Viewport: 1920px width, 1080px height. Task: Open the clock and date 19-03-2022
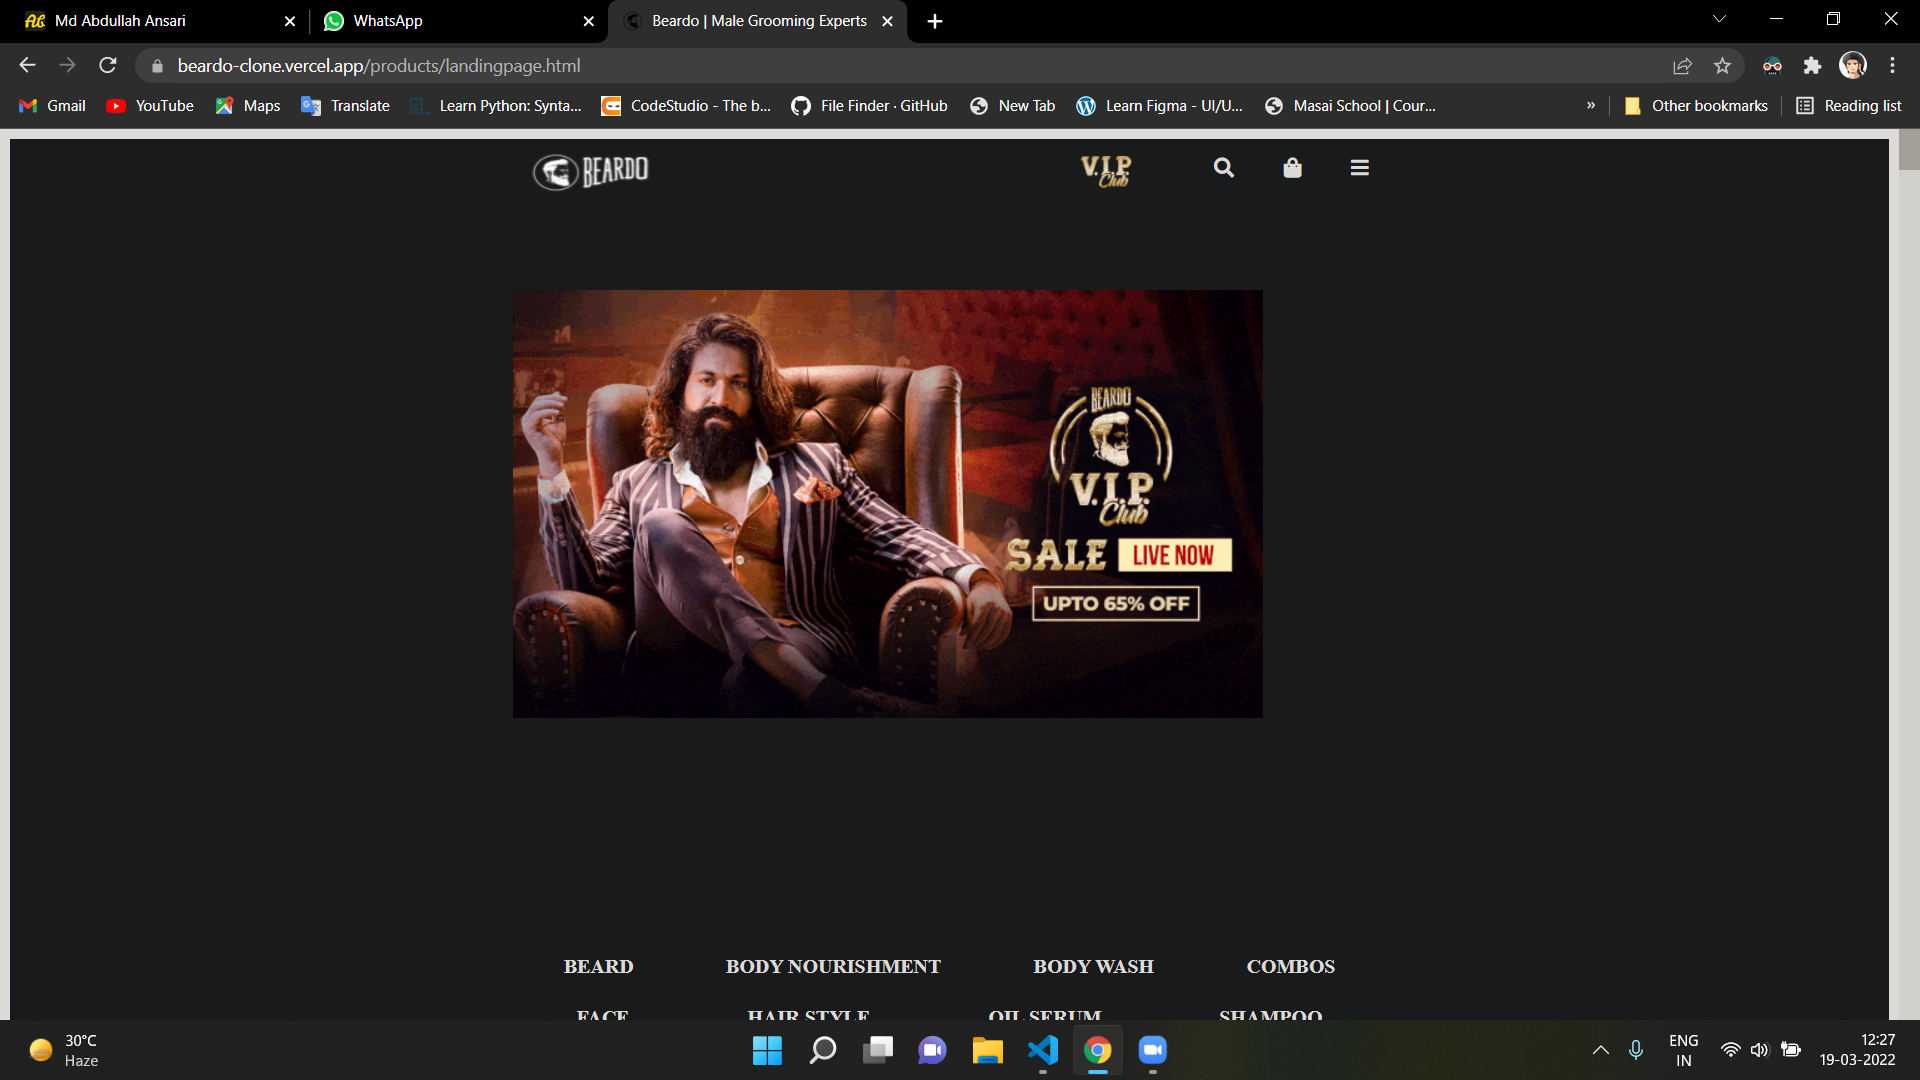click(x=1857, y=1050)
